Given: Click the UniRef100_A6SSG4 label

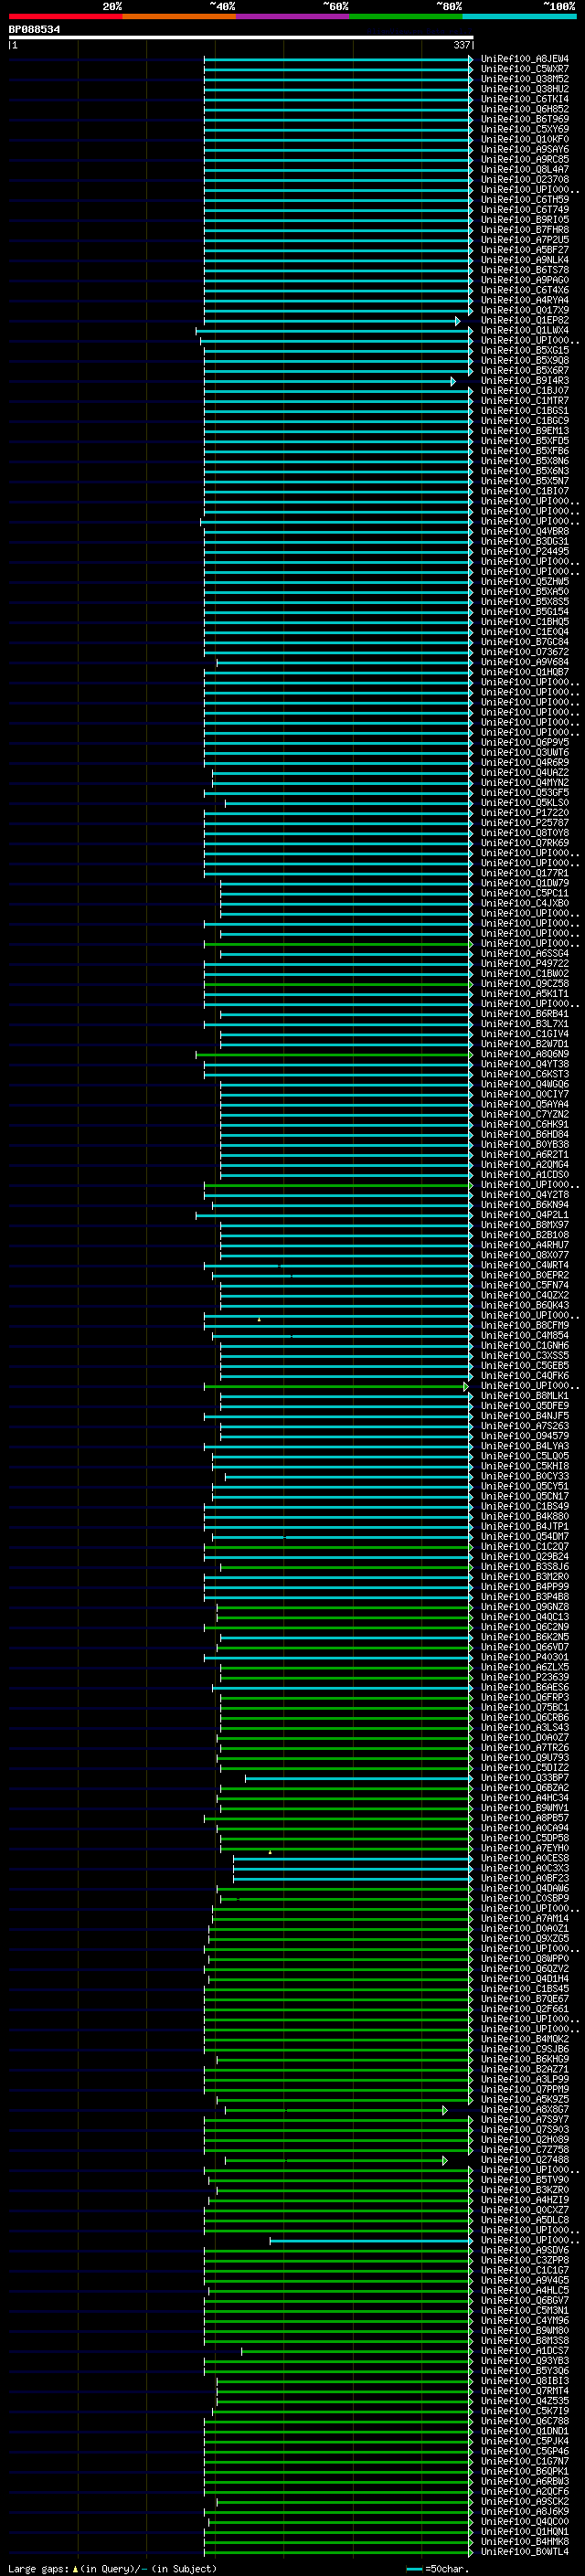Looking at the screenshot, I should coord(525,953).
